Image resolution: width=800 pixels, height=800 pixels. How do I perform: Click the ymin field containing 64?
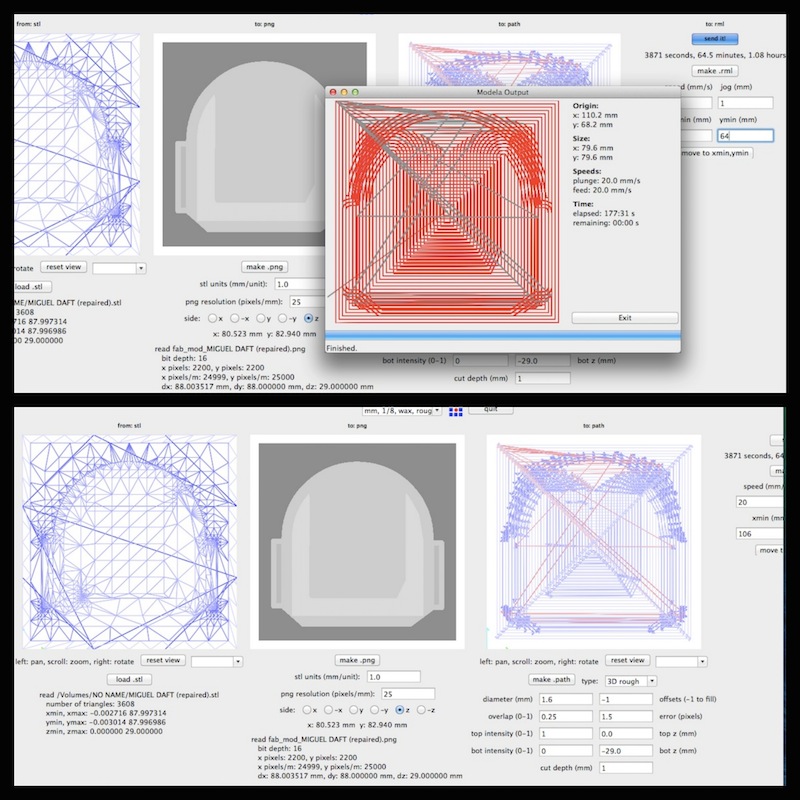click(745, 136)
